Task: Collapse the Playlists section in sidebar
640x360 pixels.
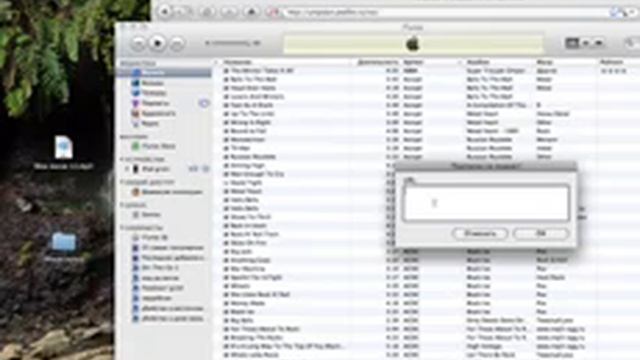Action: (122, 228)
